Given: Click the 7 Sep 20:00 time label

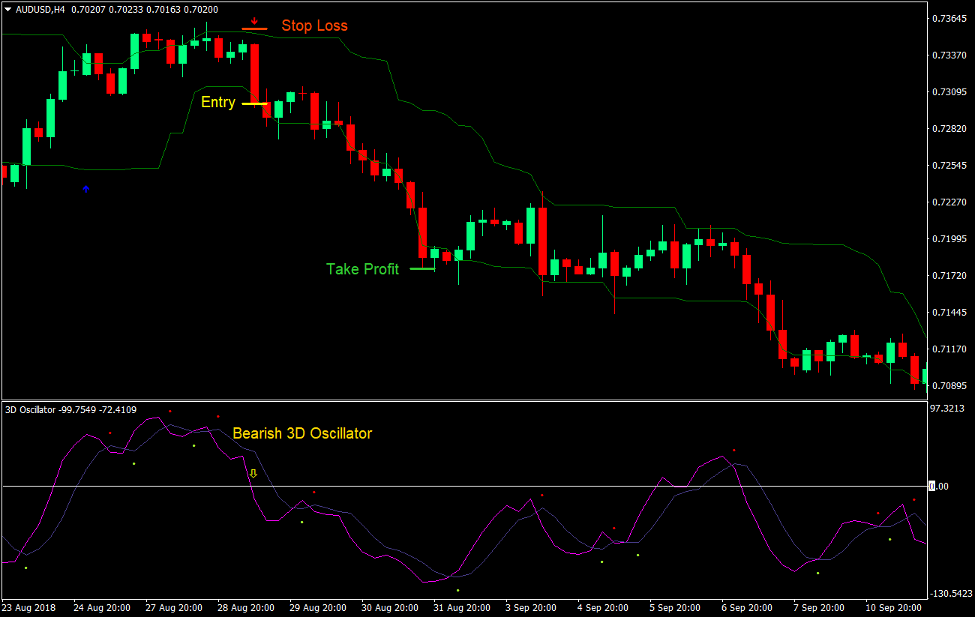Looking at the screenshot, I should (819, 607).
